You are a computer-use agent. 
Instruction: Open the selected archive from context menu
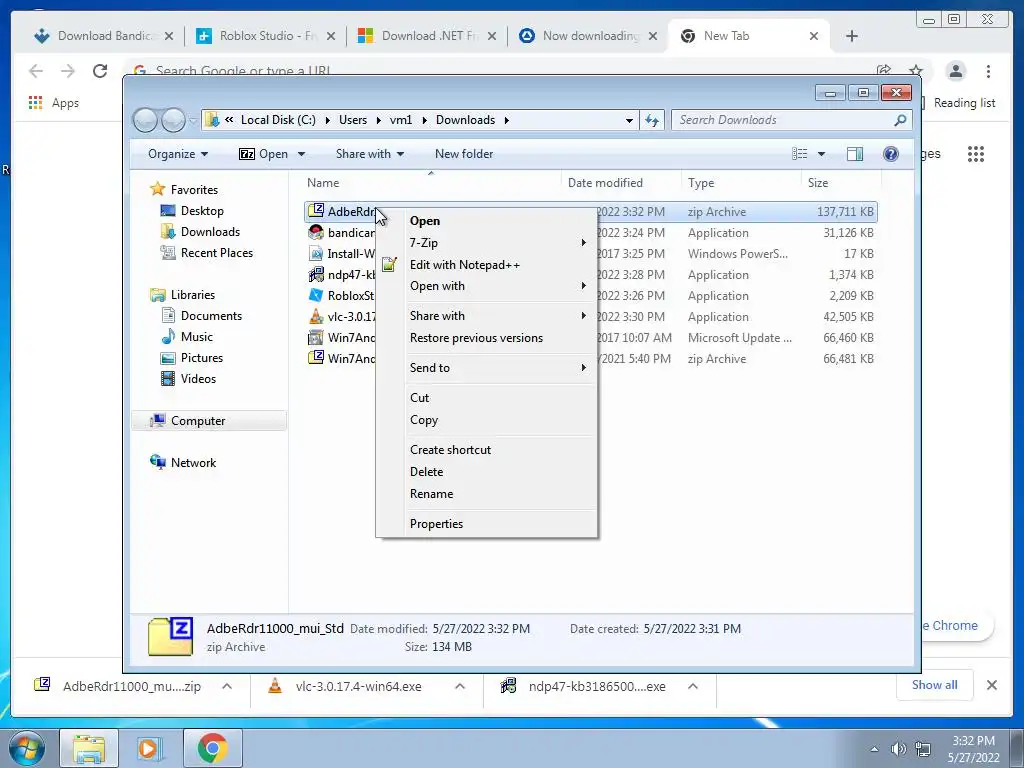point(424,221)
